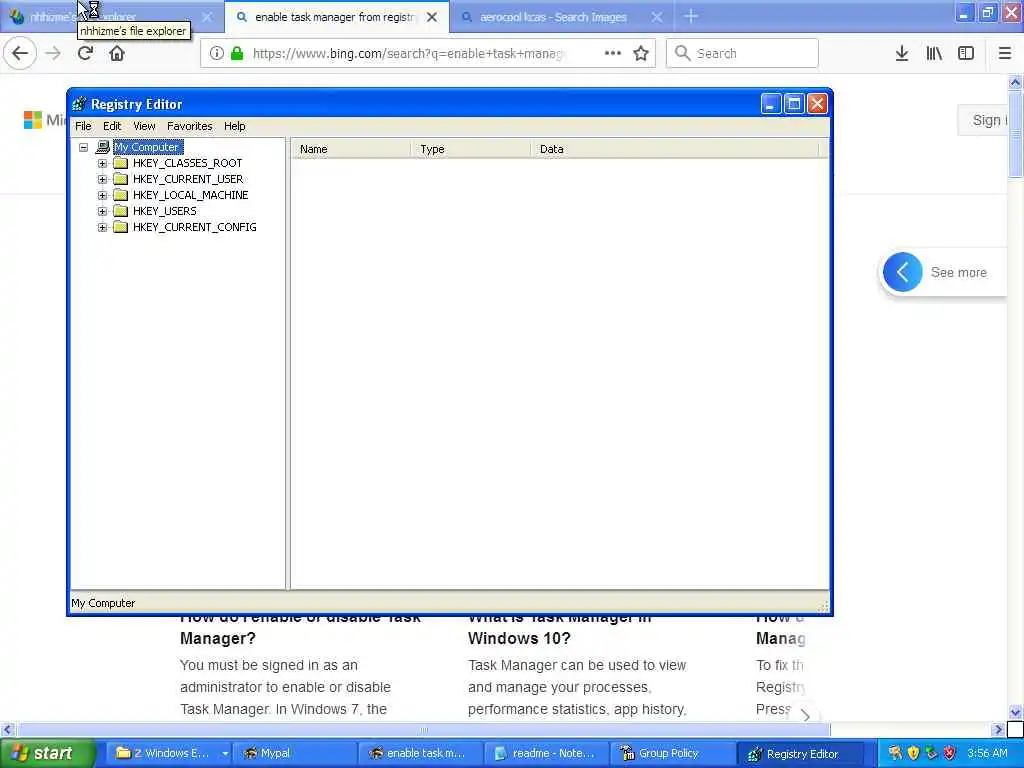Open the browser home page
This screenshot has width=1024, height=768.
point(117,54)
